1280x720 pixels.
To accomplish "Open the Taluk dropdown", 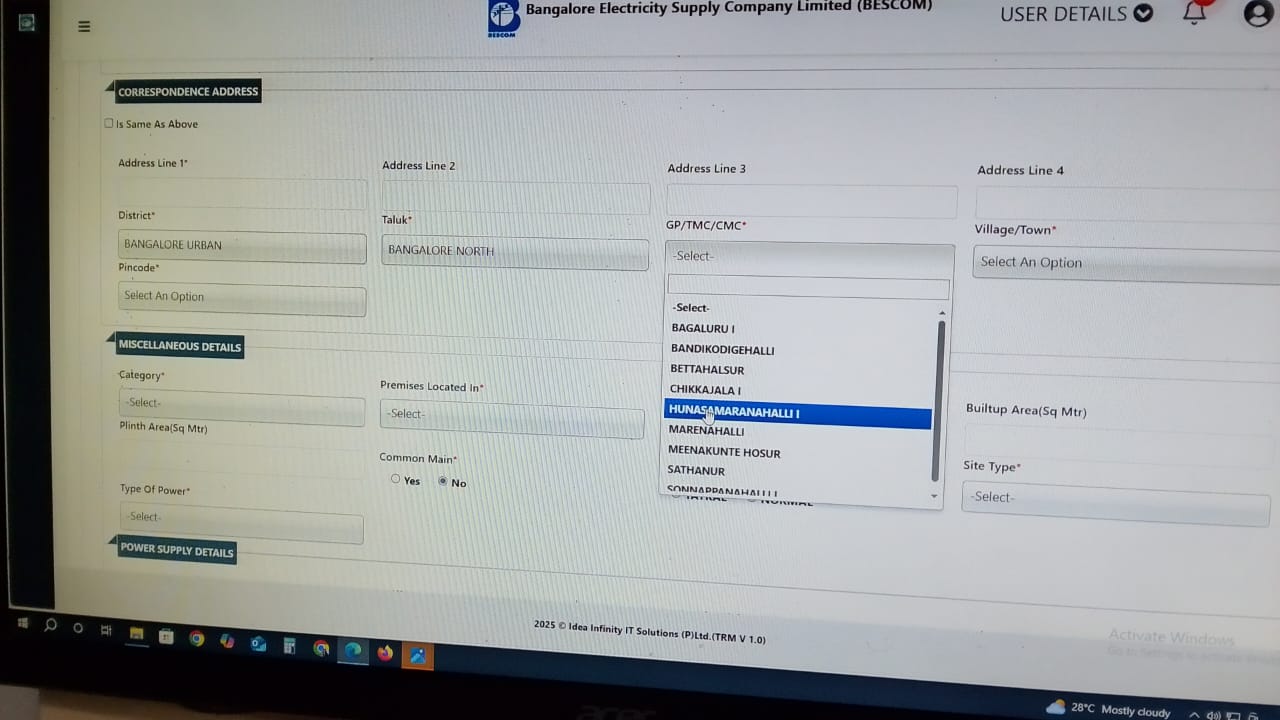I will (x=515, y=252).
